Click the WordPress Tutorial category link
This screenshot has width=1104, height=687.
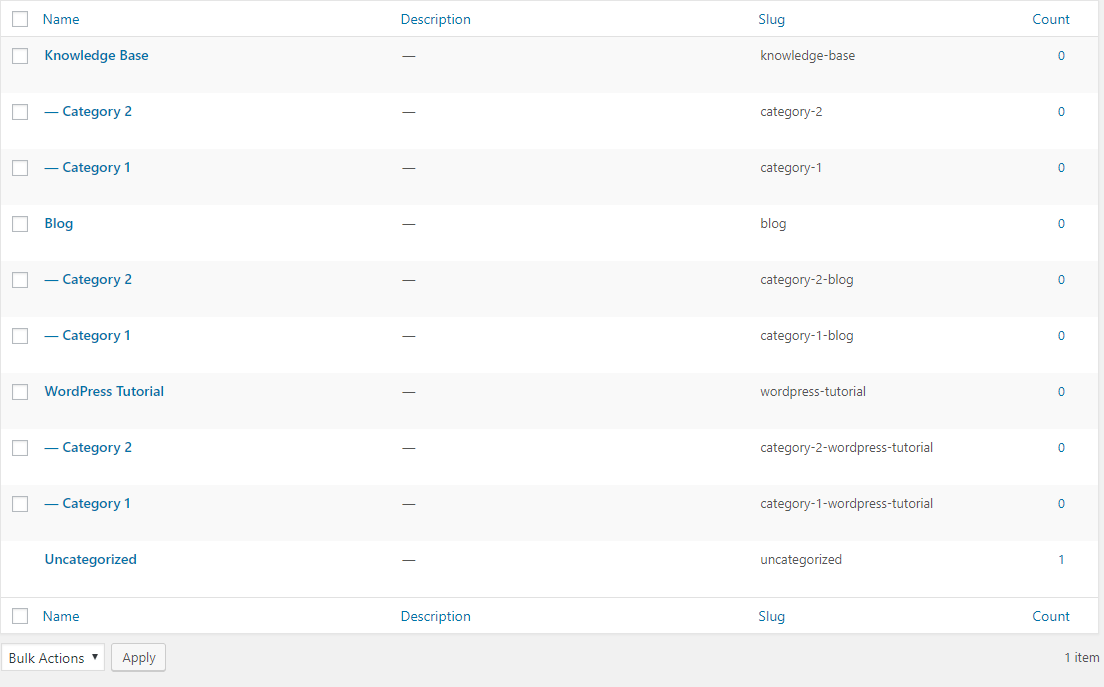(104, 392)
